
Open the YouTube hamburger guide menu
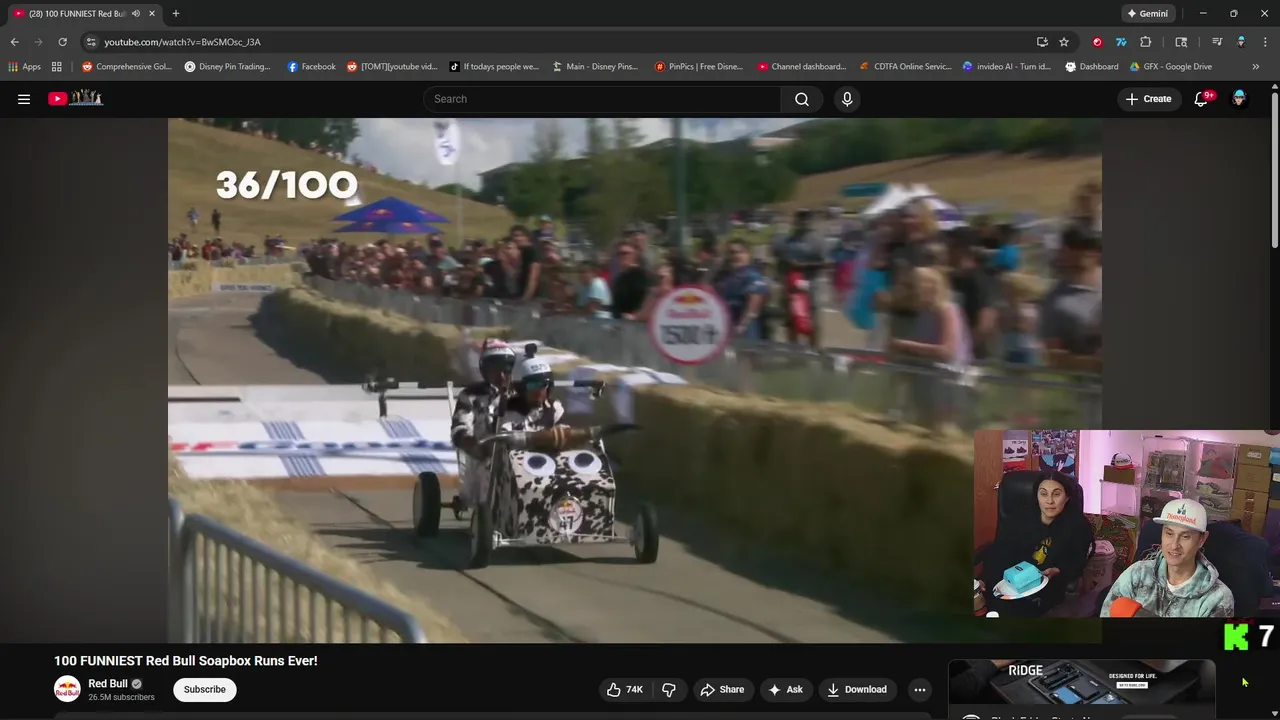[x=24, y=99]
